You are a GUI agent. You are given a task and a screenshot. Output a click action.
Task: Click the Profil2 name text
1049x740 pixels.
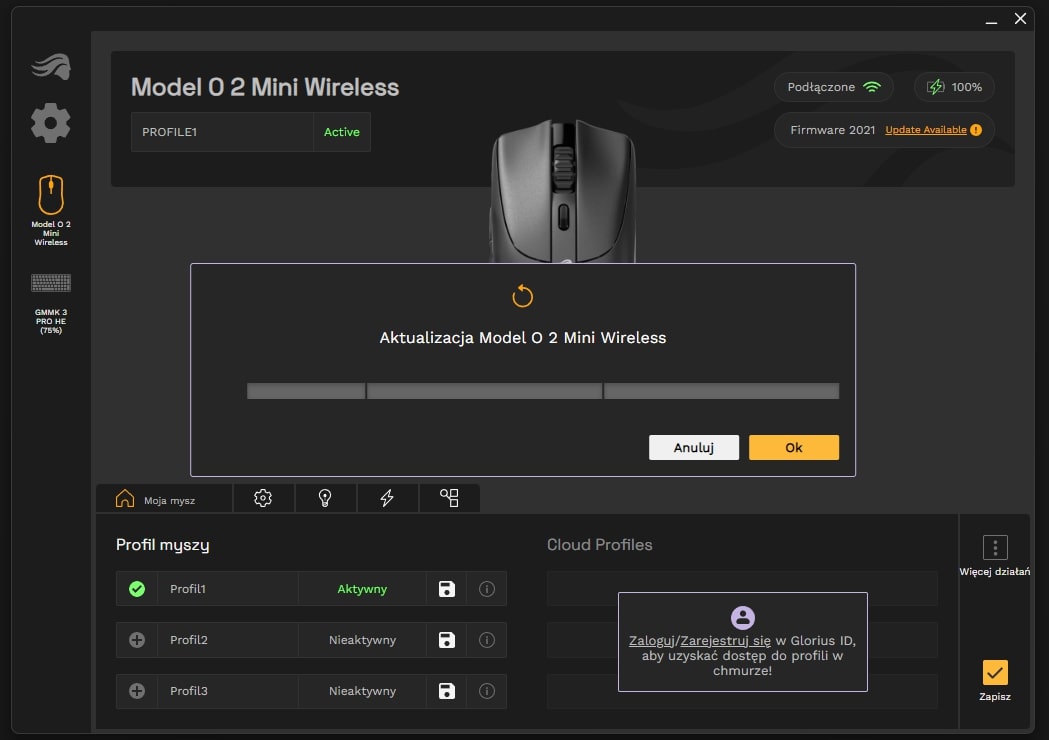click(189, 640)
